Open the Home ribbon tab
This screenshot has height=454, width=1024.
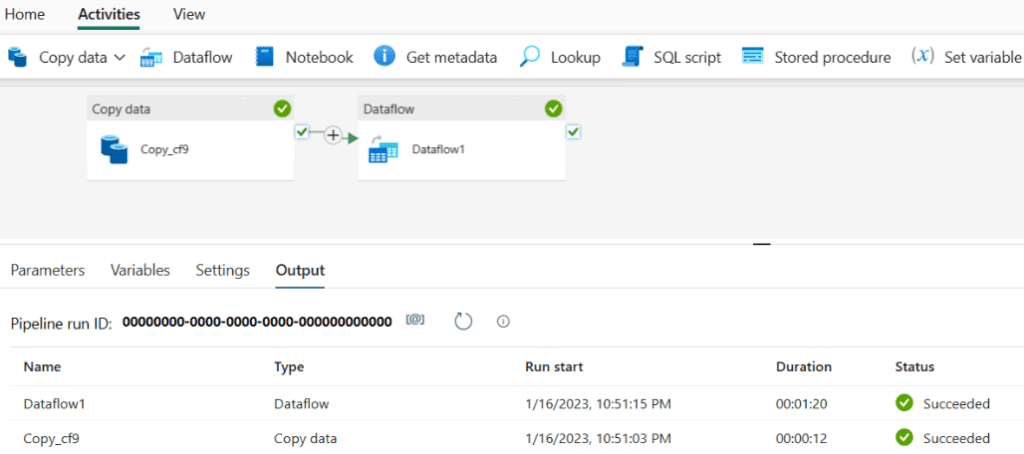tap(25, 14)
